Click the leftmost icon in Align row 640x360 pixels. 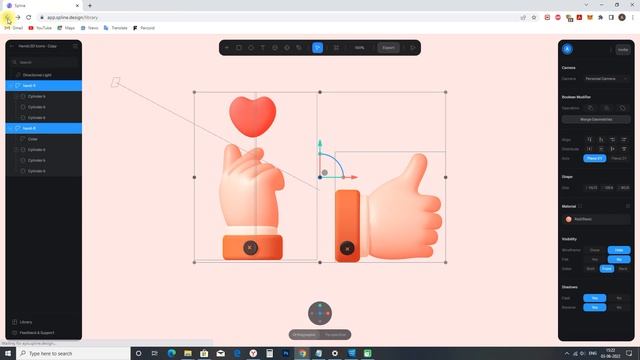[589, 140]
